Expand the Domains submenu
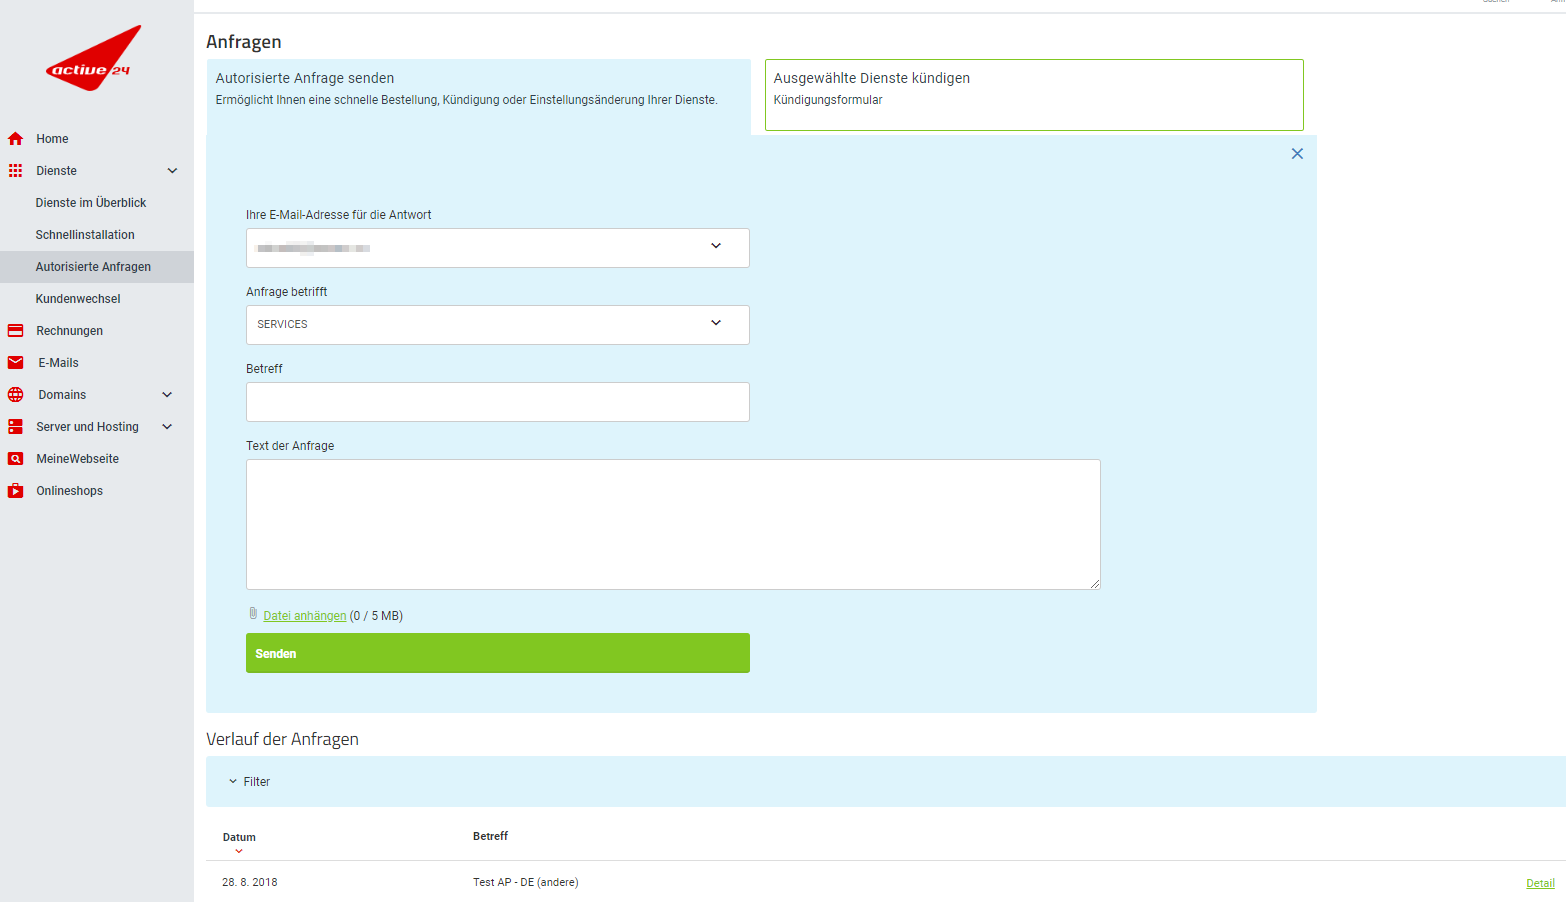This screenshot has width=1566, height=902. point(167,395)
